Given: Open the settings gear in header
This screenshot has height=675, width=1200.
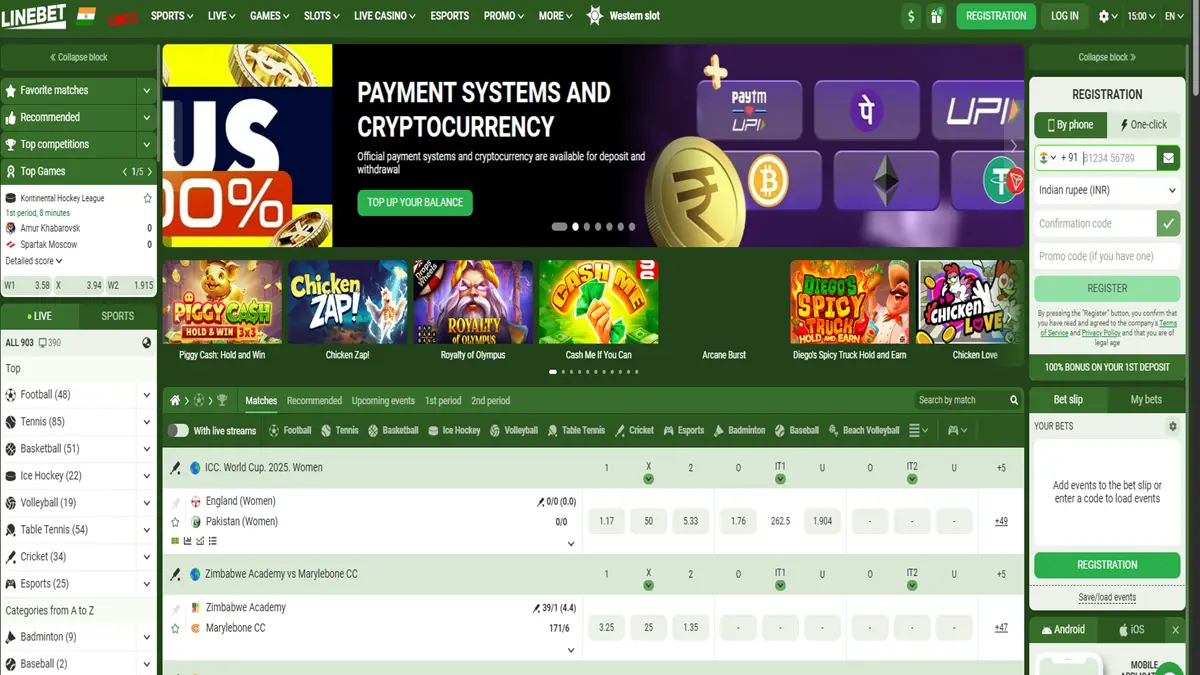Looking at the screenshot, I should (x=1104, y=16).
